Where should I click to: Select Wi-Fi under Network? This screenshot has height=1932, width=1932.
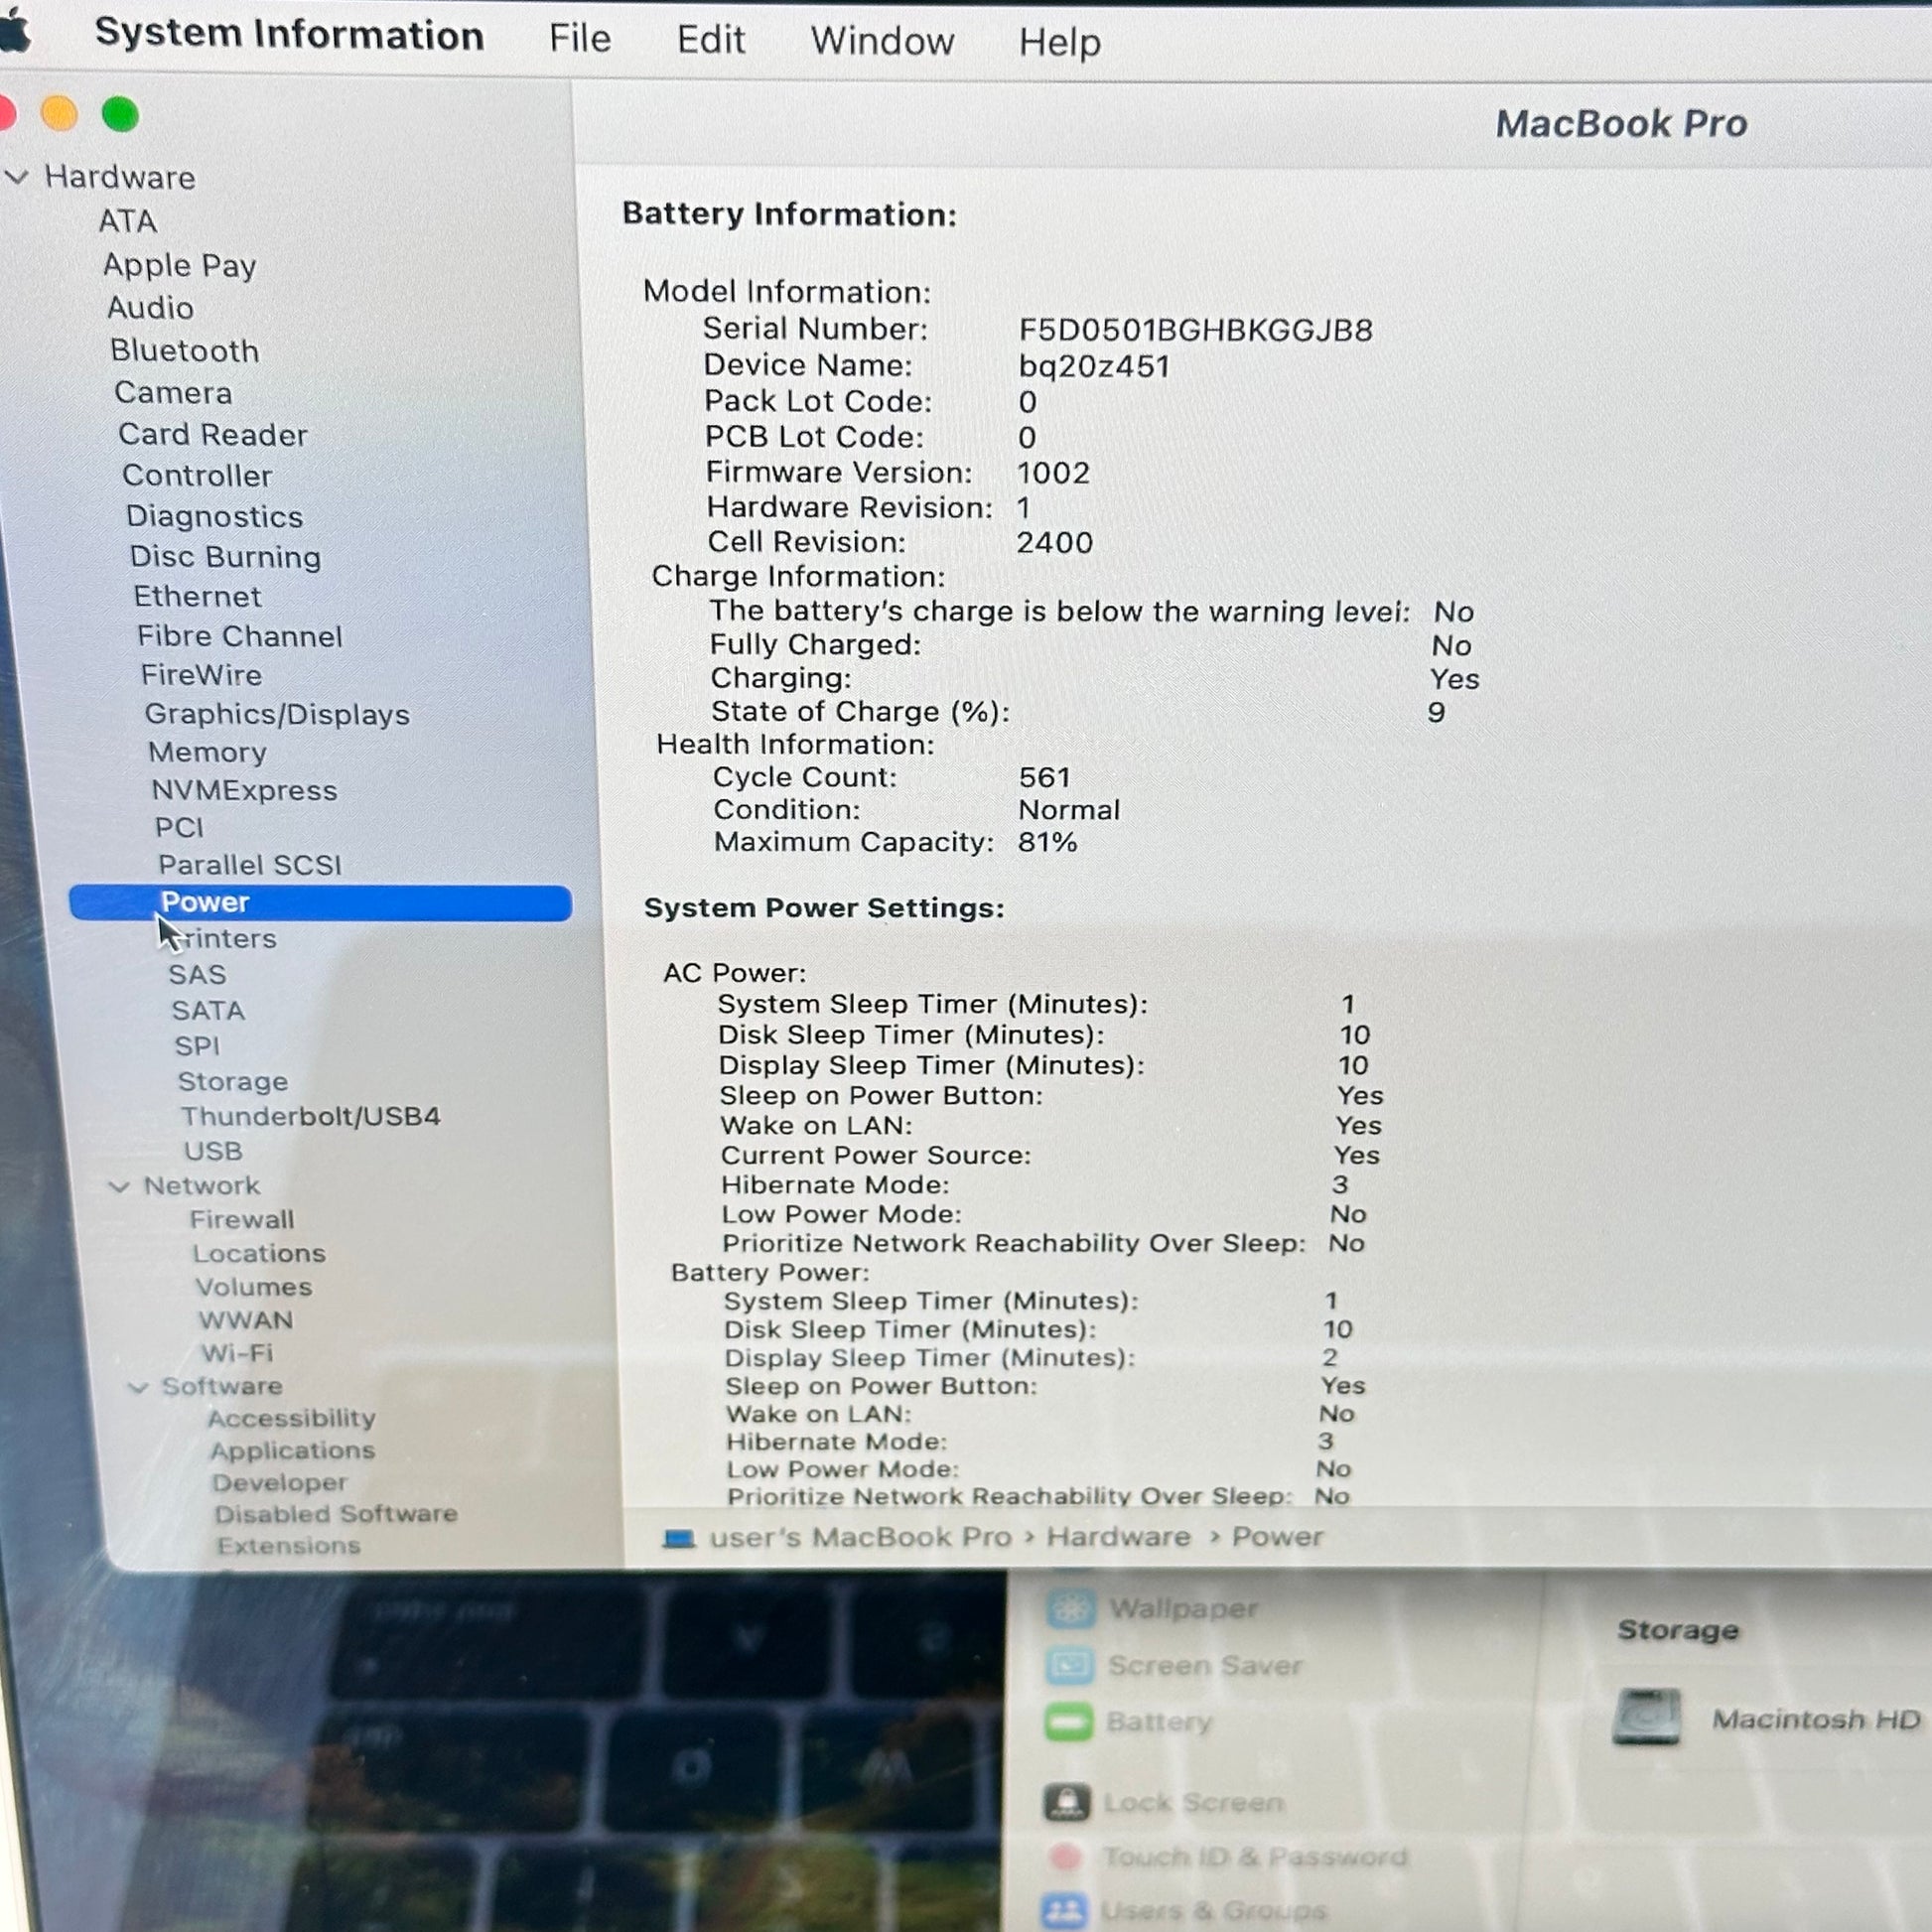(236, 1354)
